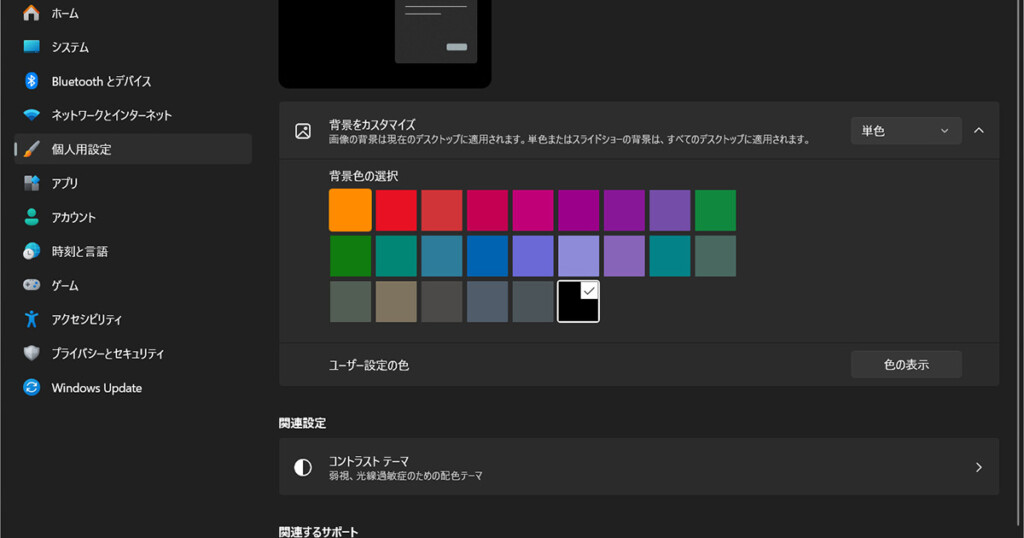Click the 個人用設定 paintbrush icon

[31, 149]
